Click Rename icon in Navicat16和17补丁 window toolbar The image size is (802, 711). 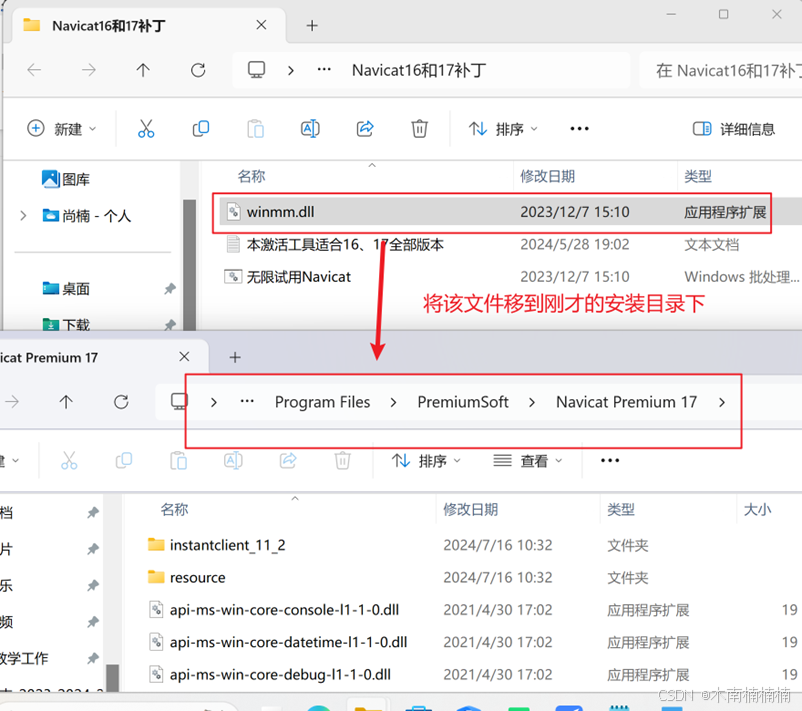point(310,128)
